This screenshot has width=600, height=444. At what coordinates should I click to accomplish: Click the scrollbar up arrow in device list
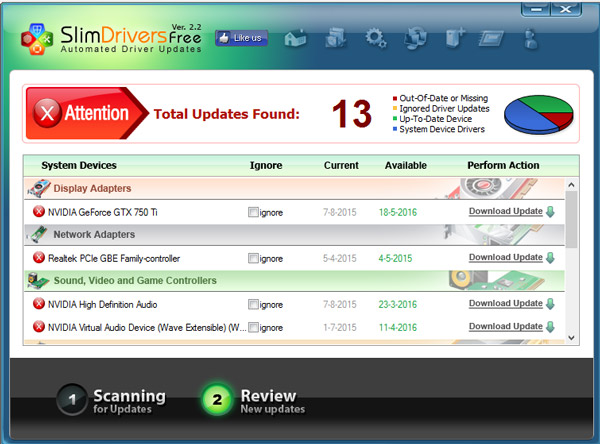(x=572, y=185)
